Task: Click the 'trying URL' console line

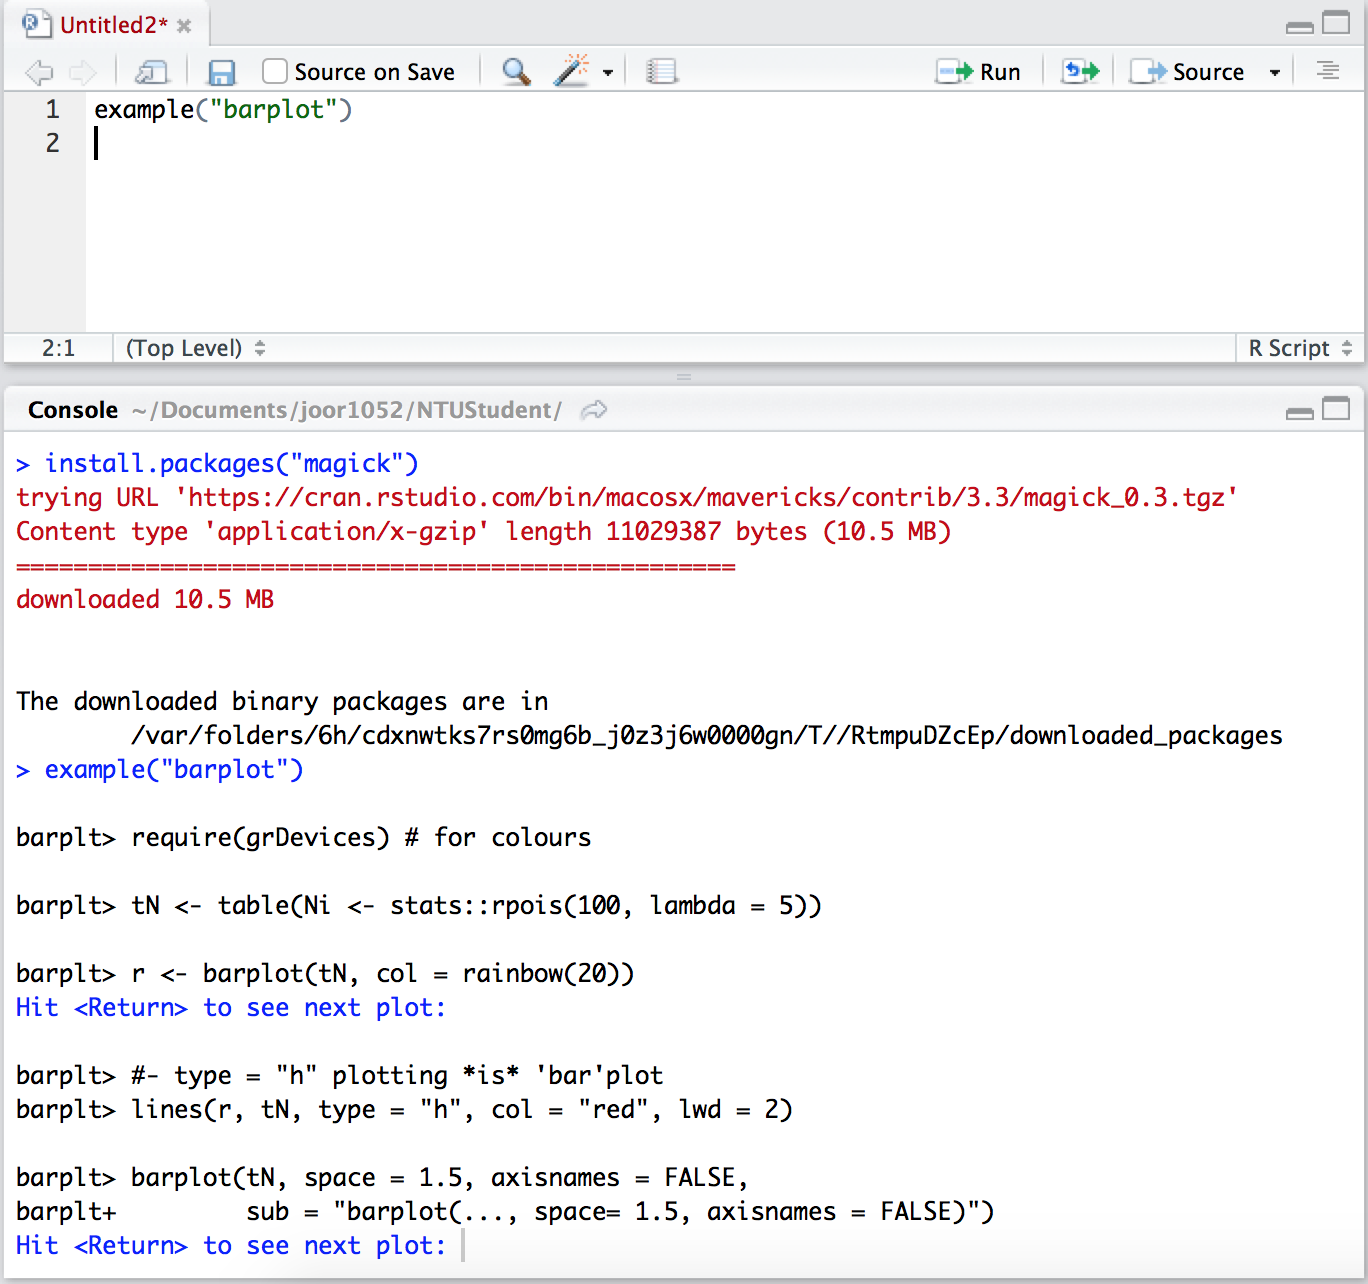Action: (x=627, y=498)
